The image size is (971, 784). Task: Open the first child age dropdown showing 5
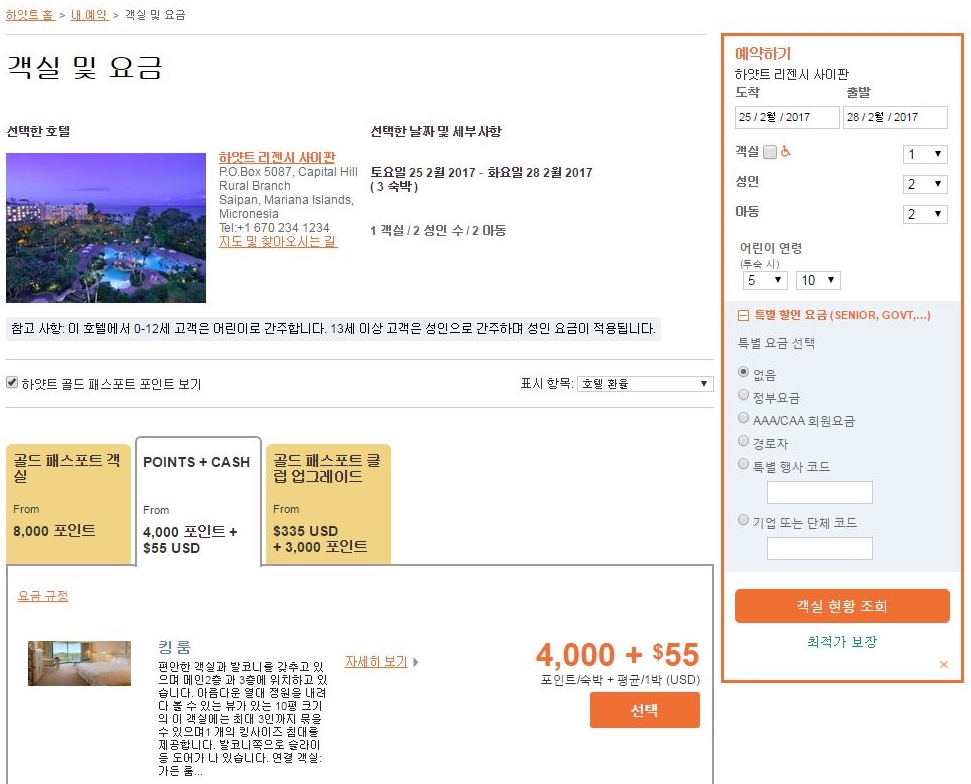[765, 281]
